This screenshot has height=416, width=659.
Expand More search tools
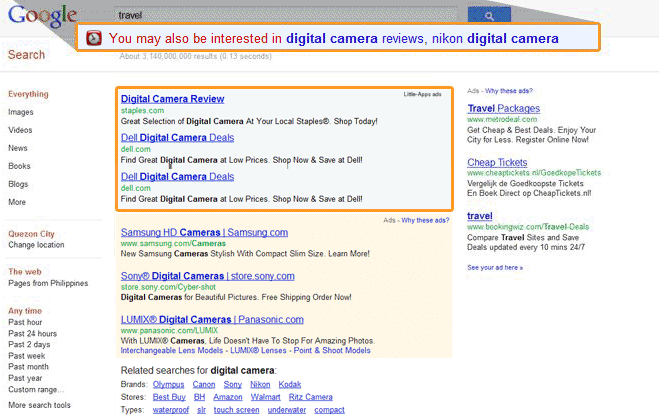pos(40,405)
